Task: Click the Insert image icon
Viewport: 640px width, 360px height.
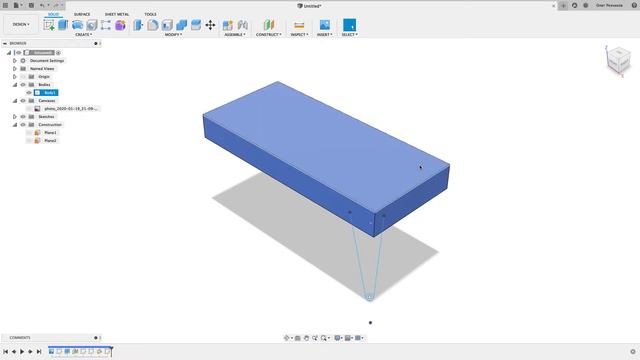Action: coord(324,25)
